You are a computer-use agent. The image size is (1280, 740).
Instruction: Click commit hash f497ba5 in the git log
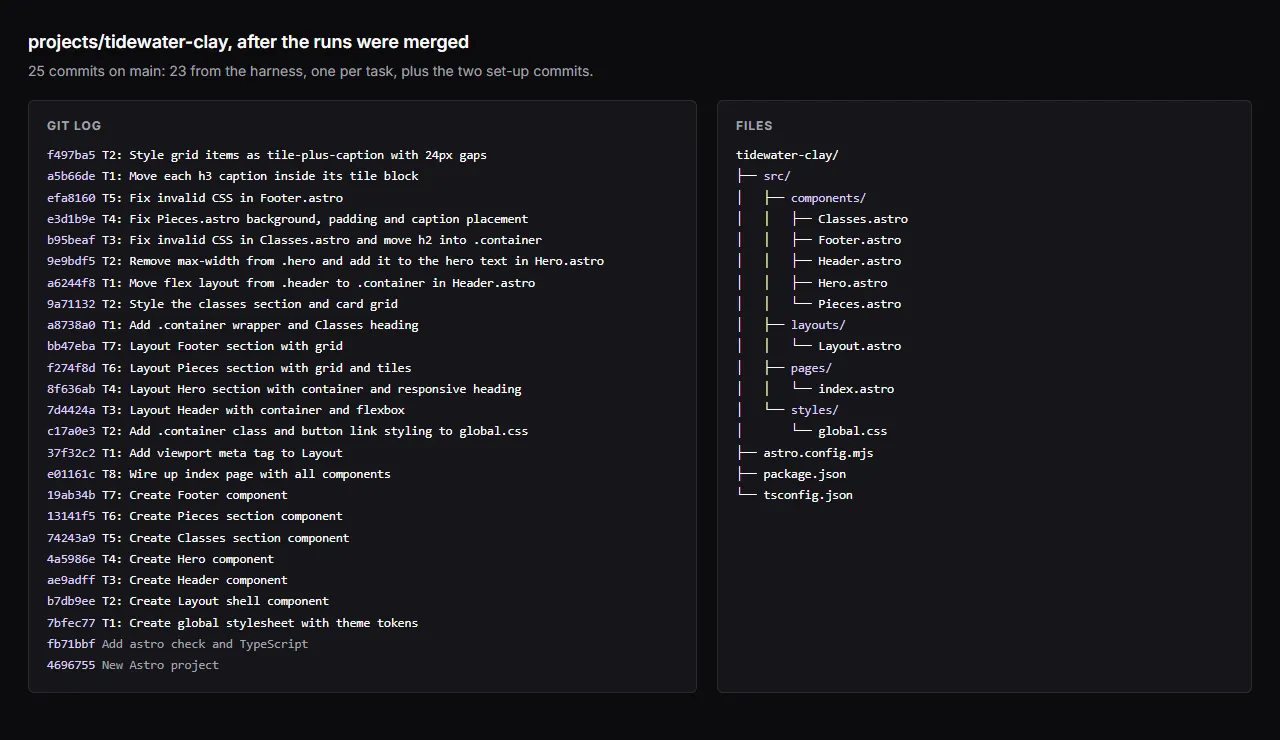tap(71, 155)
